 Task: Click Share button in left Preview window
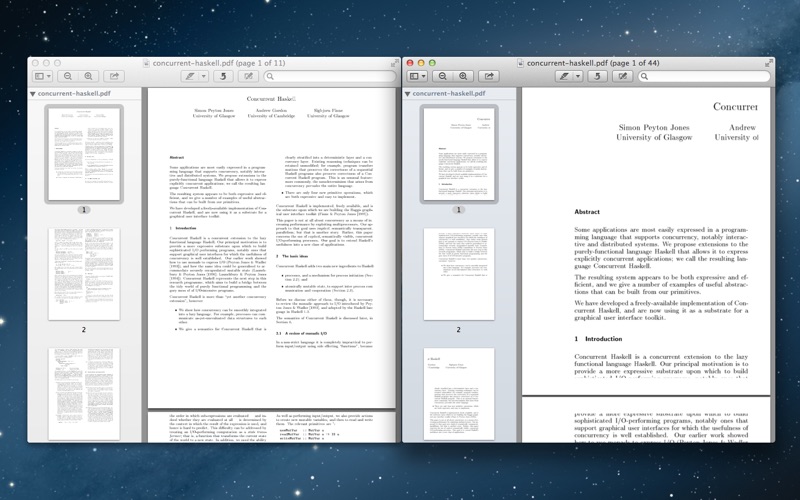coord(114,76)
